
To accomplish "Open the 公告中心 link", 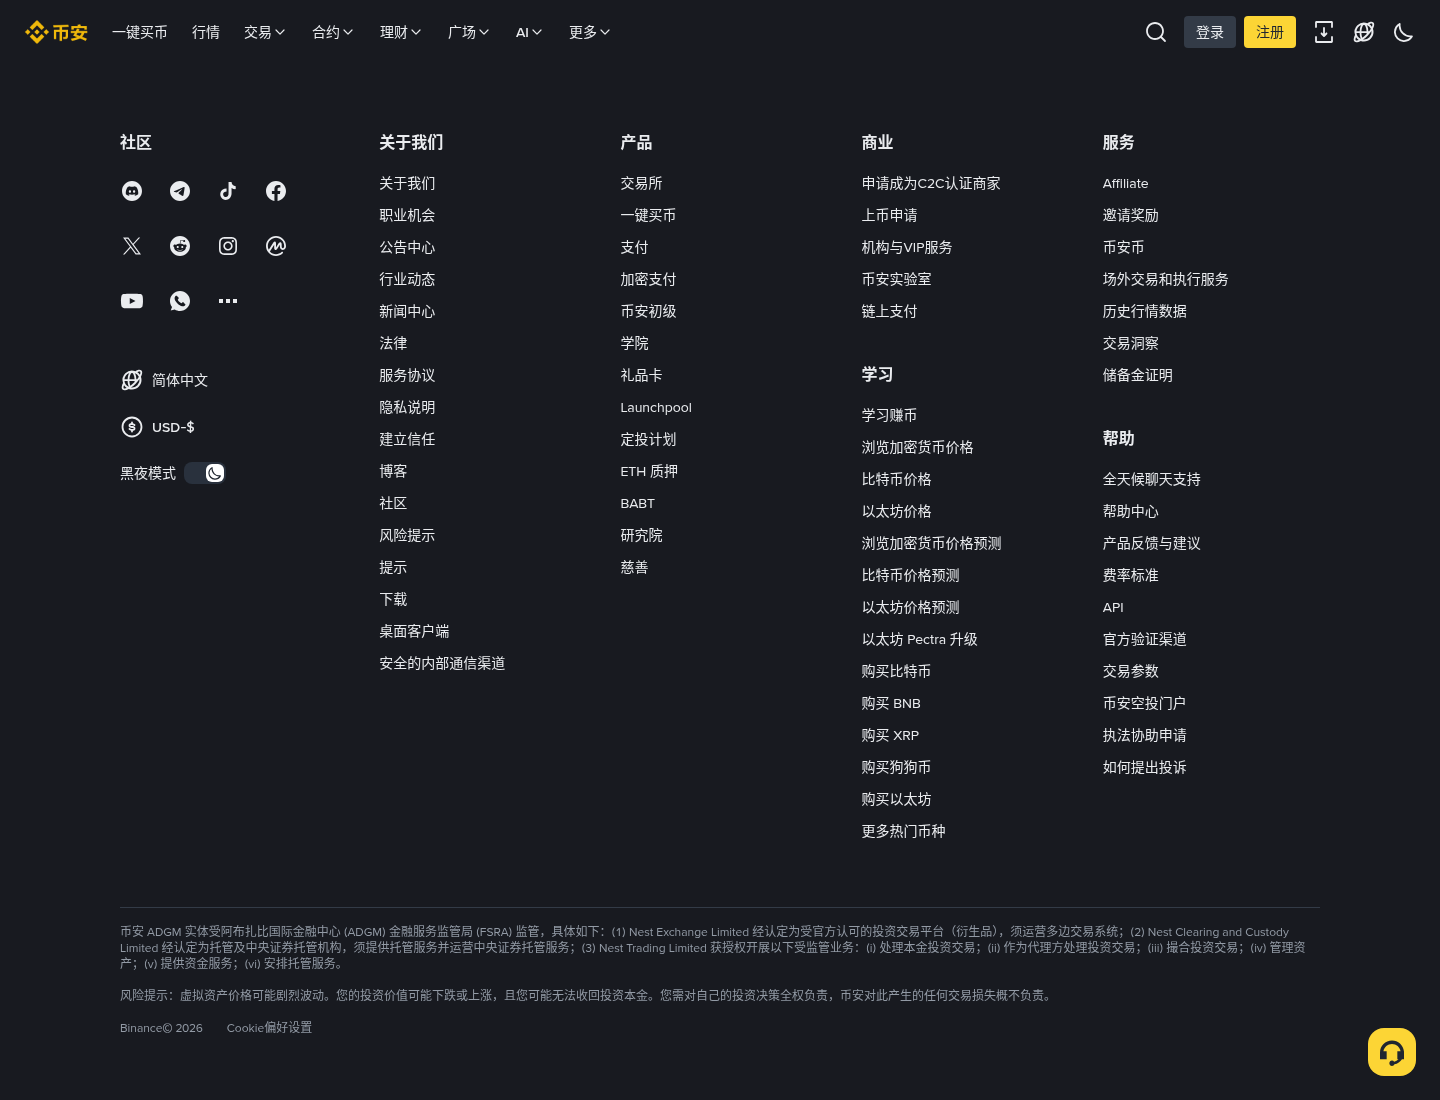I will (407, 247).
